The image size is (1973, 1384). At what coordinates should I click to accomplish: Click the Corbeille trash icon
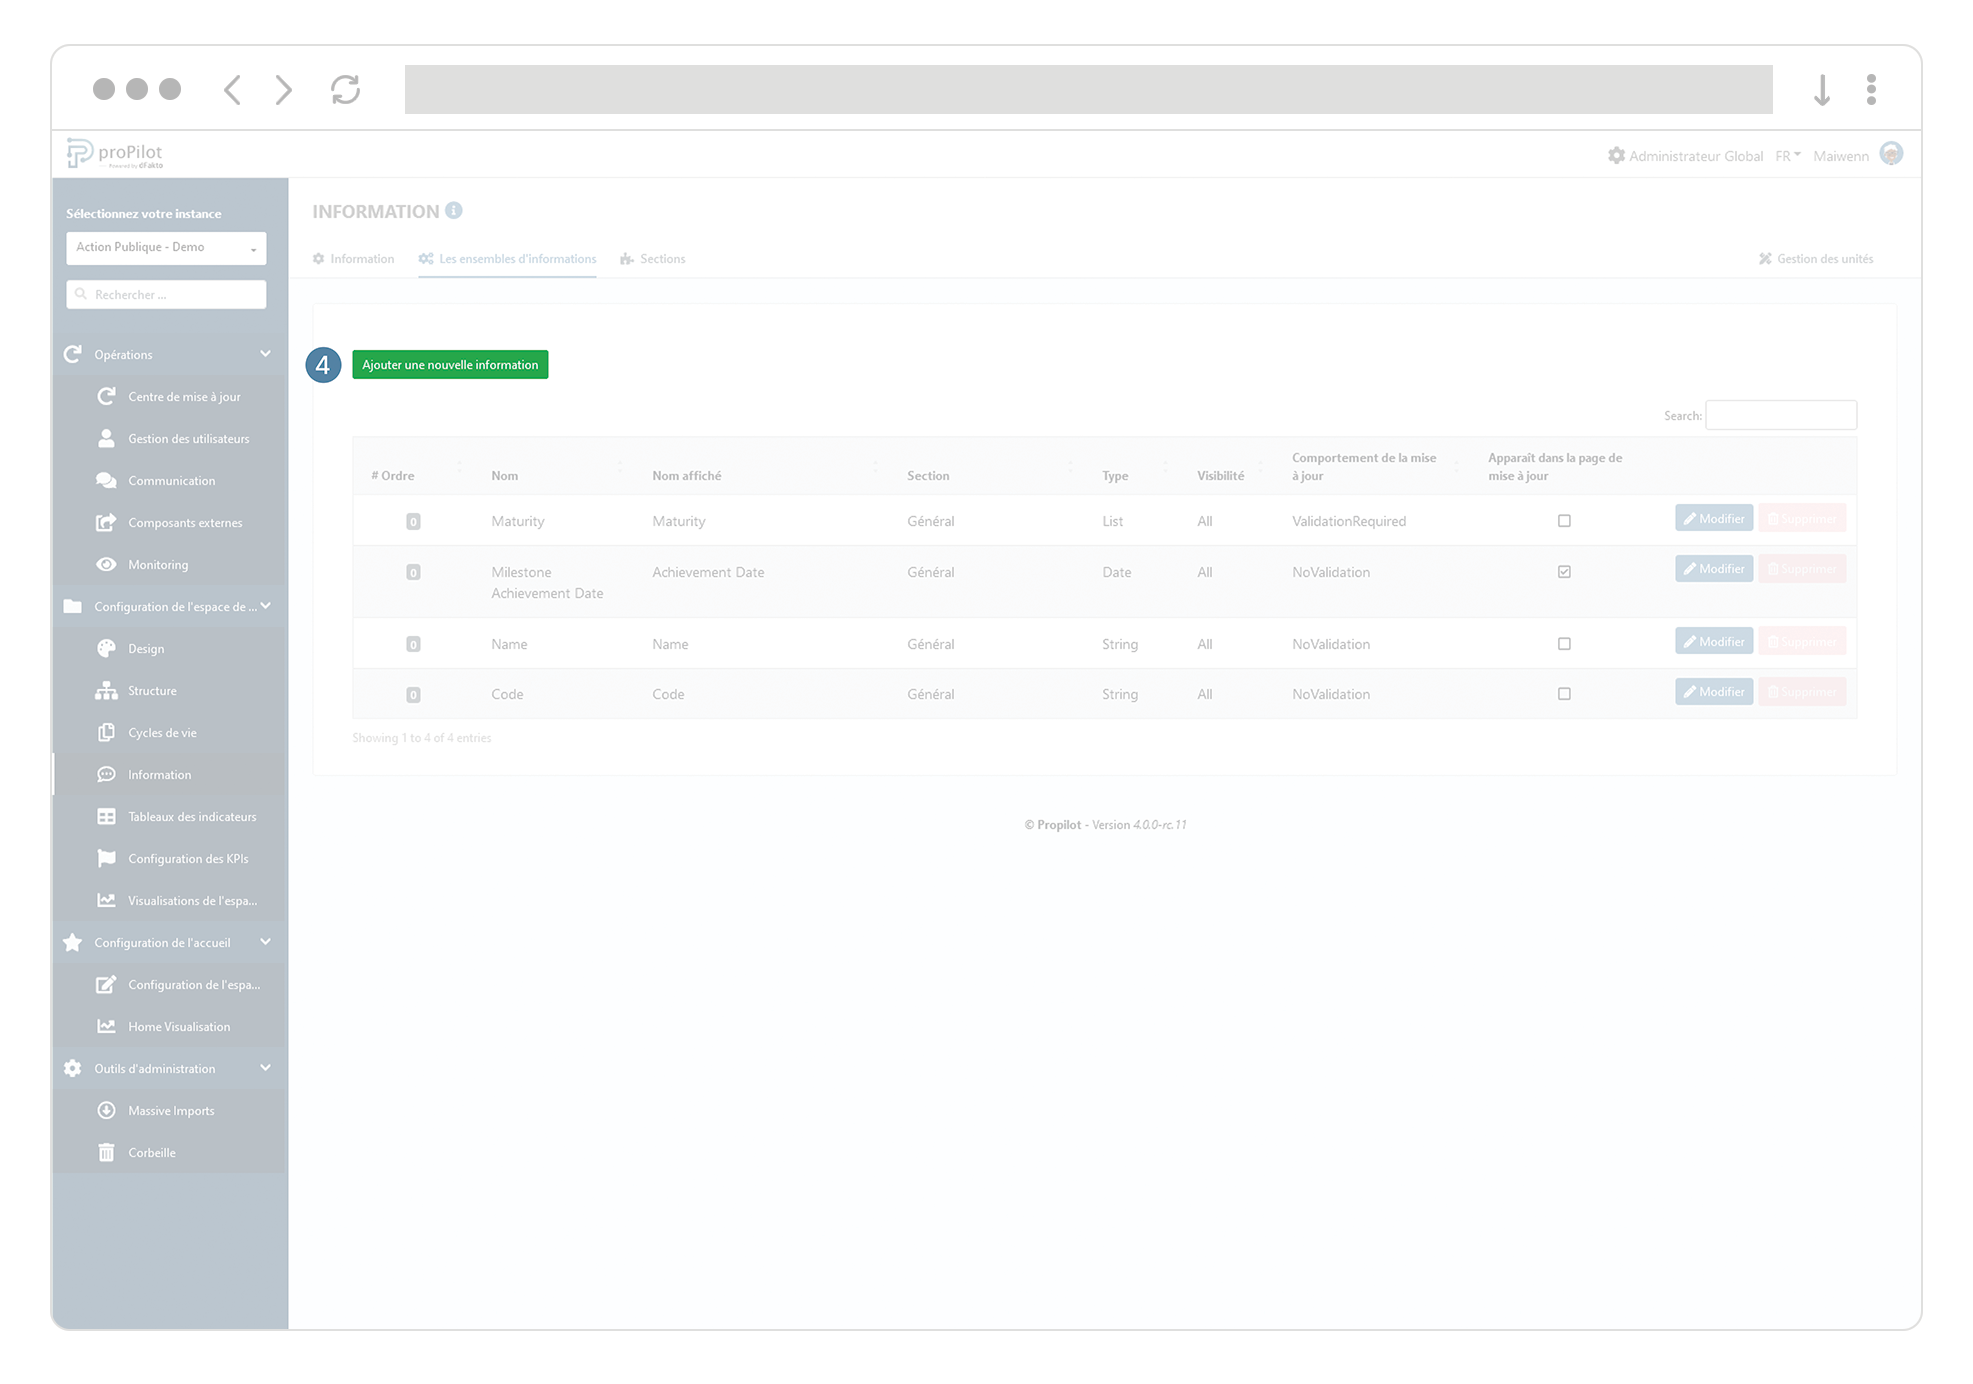(x=106, y=1152)
